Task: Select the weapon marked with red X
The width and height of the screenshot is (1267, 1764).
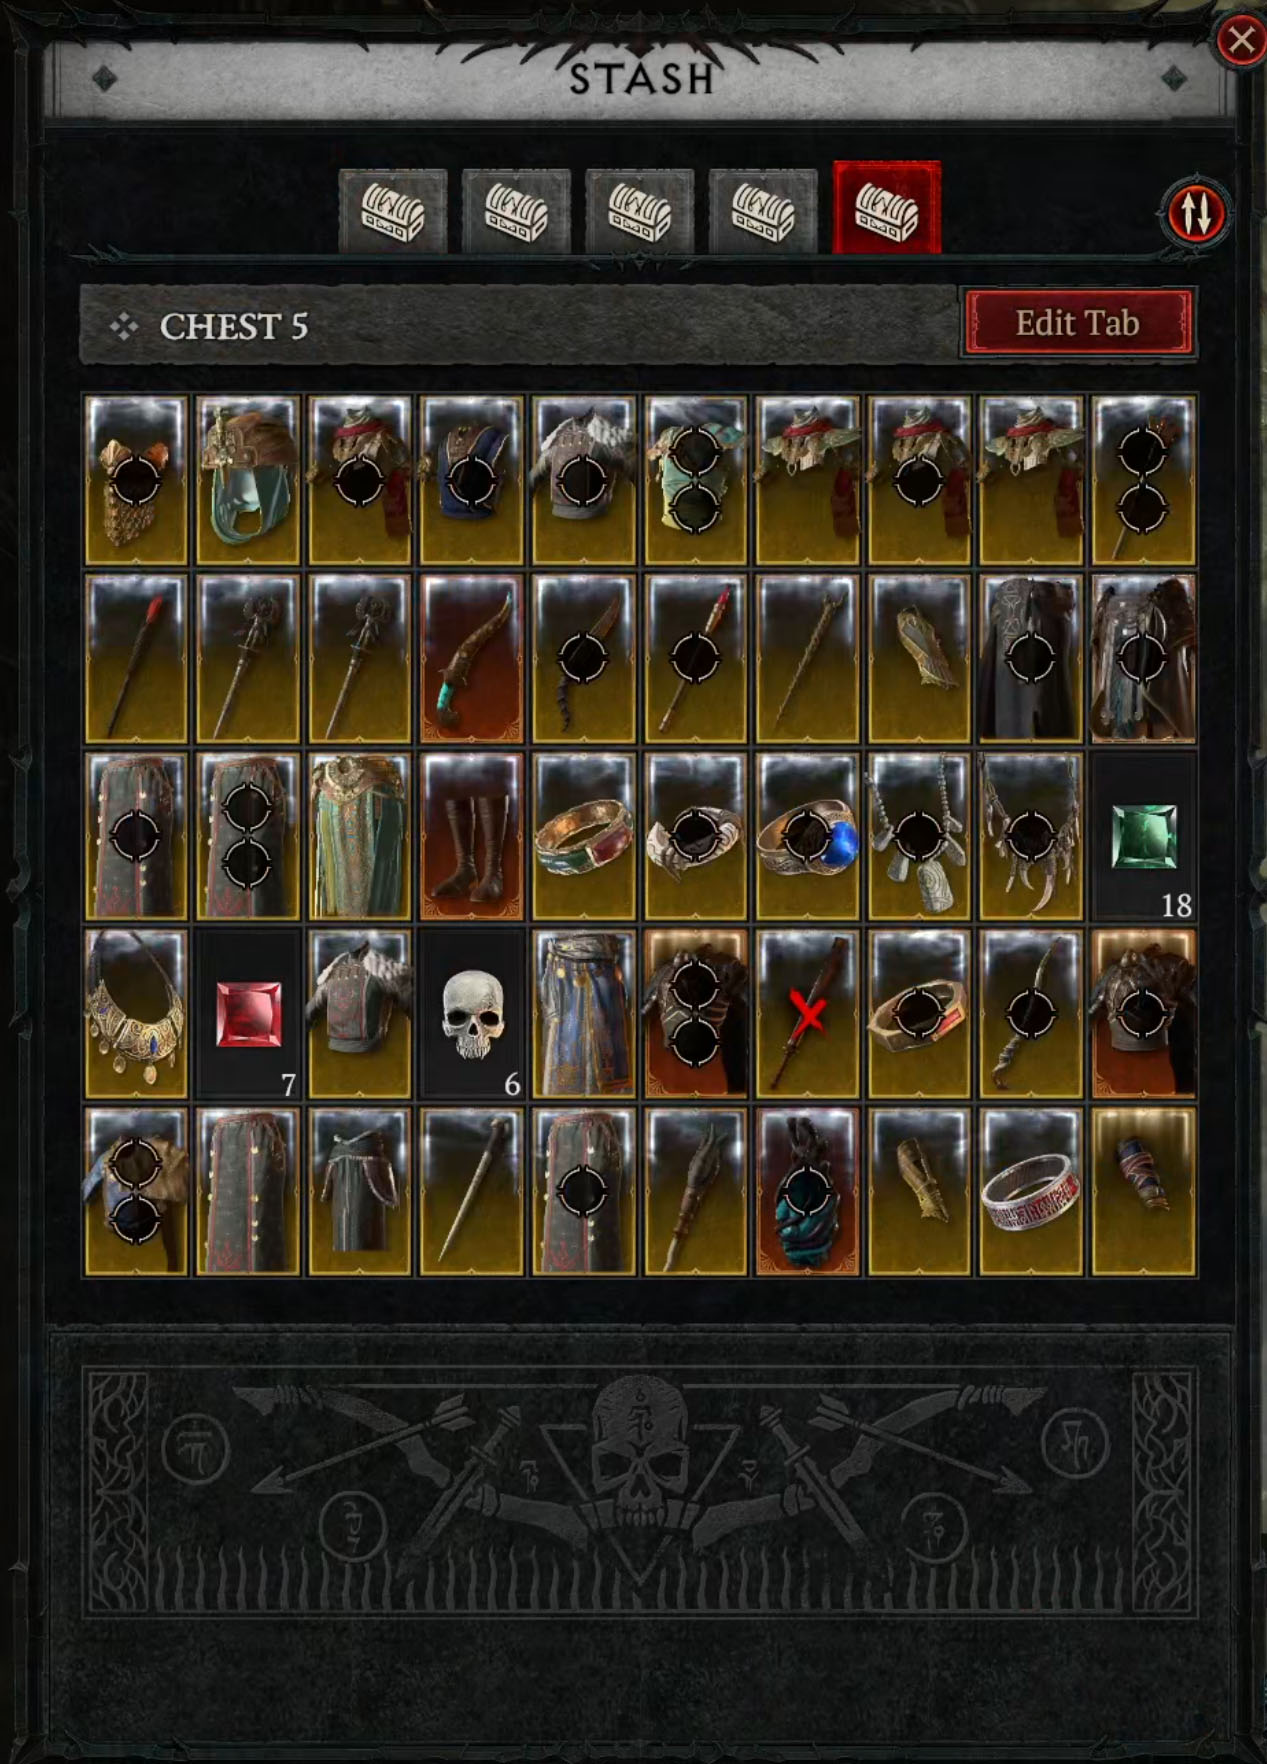Action: coord(808,1014)
